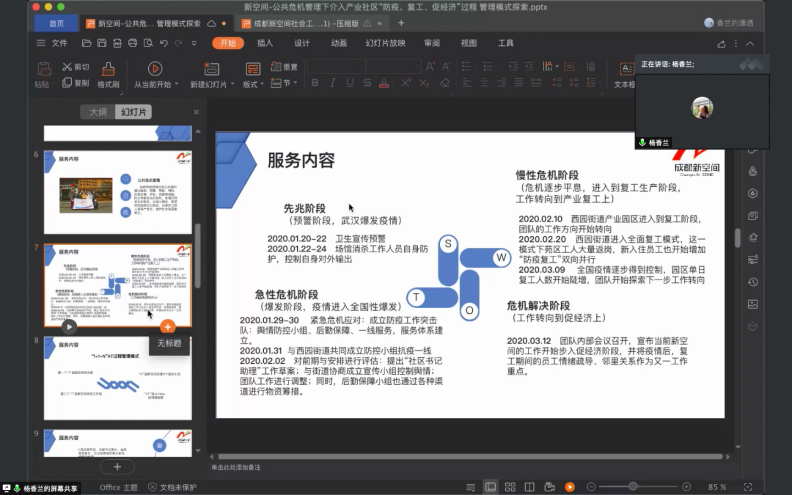Click the add slide plus button below thumbnails
Image resolution: width=792 pixels, height=495 pixels.
117,466
